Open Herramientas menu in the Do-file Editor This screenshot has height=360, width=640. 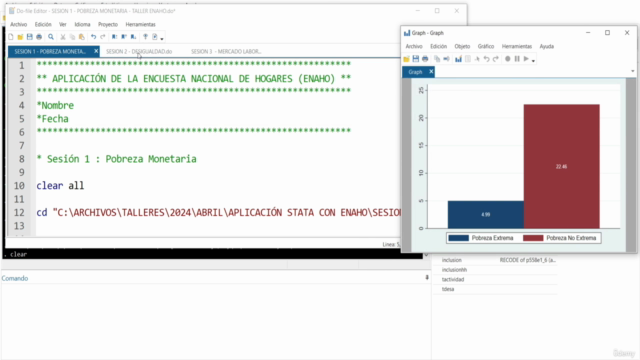(140, 24)
